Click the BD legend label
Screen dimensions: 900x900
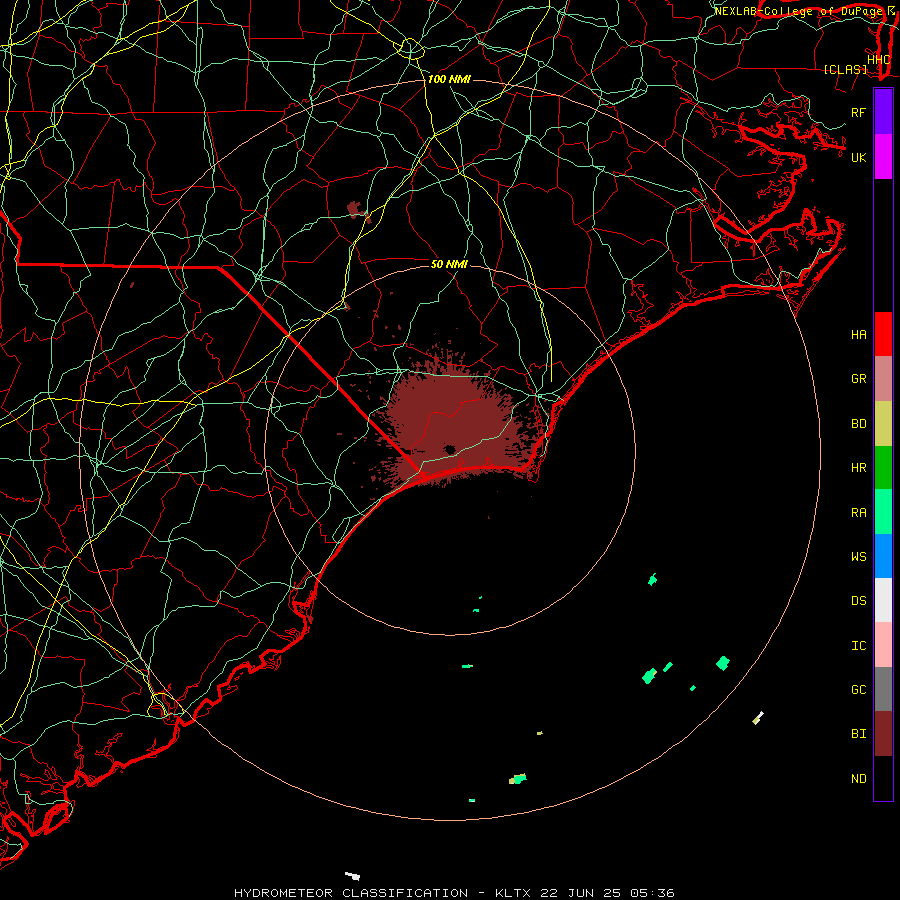pos(859,424)
